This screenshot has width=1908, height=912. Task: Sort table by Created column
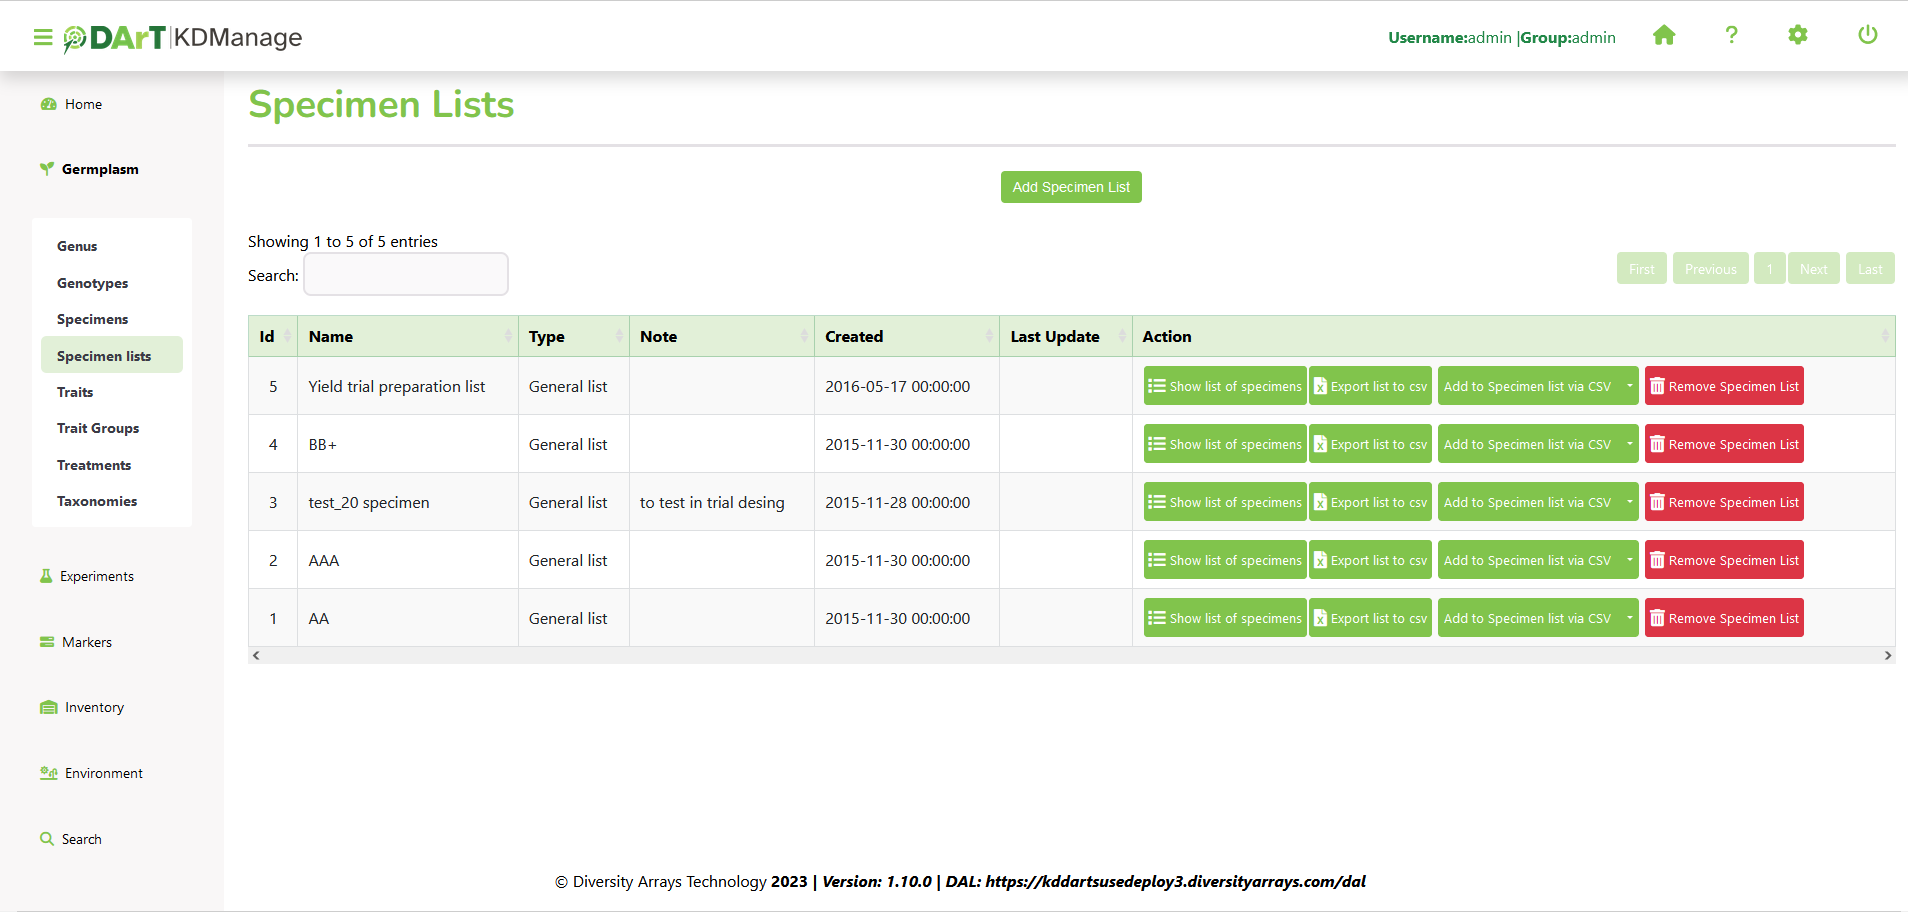[x=905, y=337]
